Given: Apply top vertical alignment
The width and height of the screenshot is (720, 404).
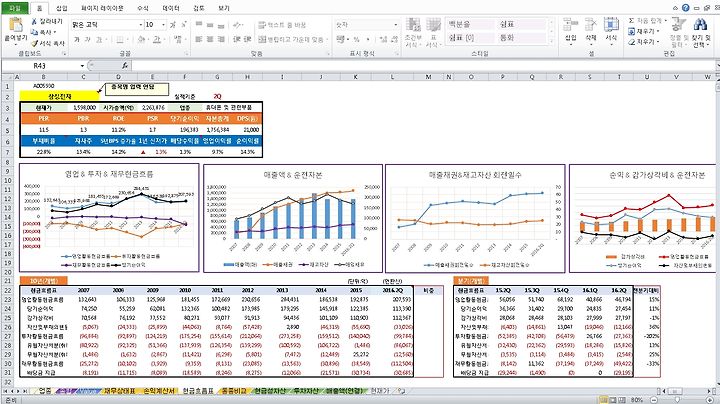Looking at the screenshot, I should [x=199, y=25].
